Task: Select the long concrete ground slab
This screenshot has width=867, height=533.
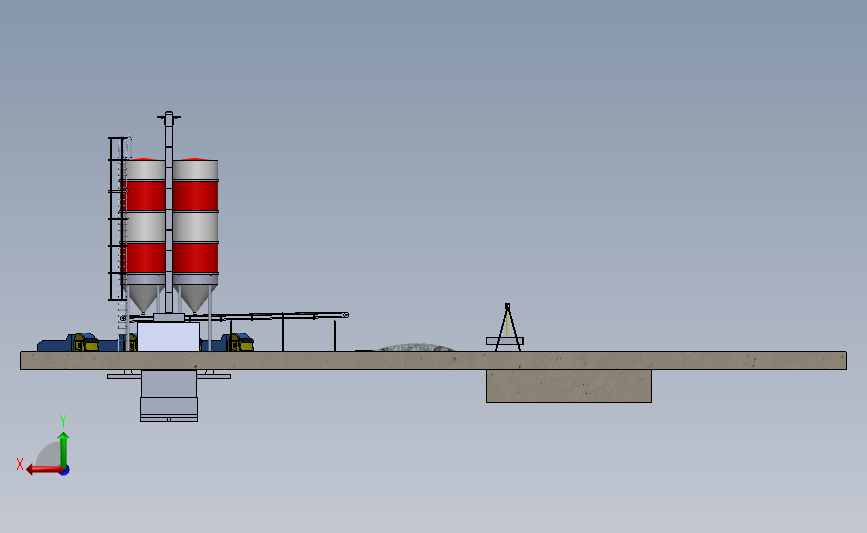Action: (434, 360)
